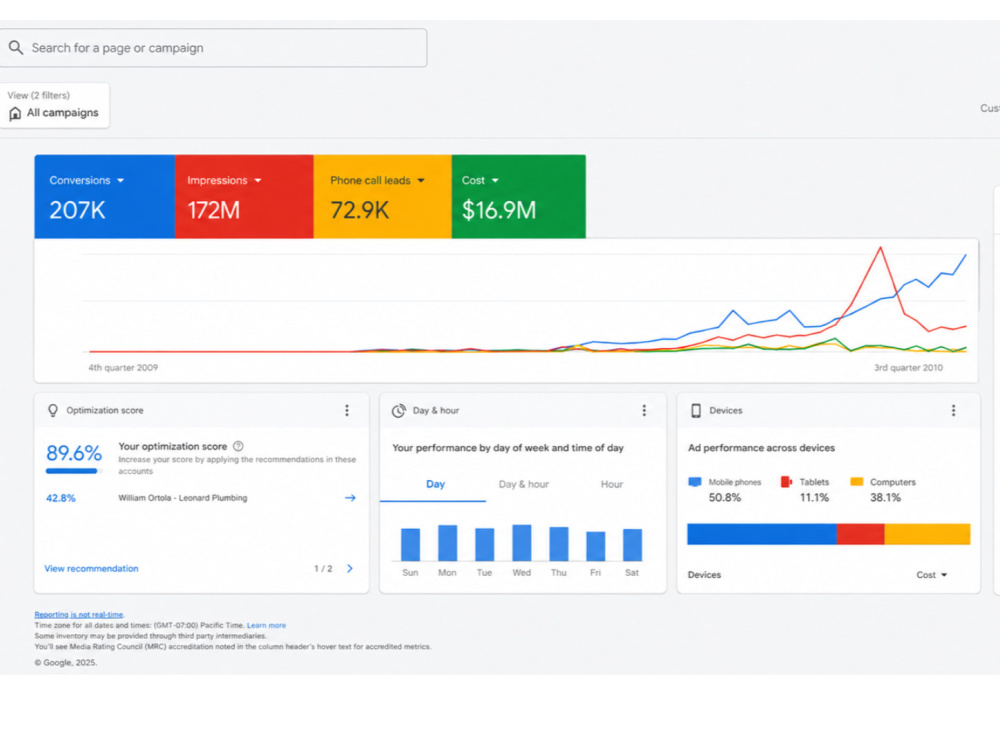Click the clock icon on Day & hour card
The image size is (1000, 750).
coord(399,411)
